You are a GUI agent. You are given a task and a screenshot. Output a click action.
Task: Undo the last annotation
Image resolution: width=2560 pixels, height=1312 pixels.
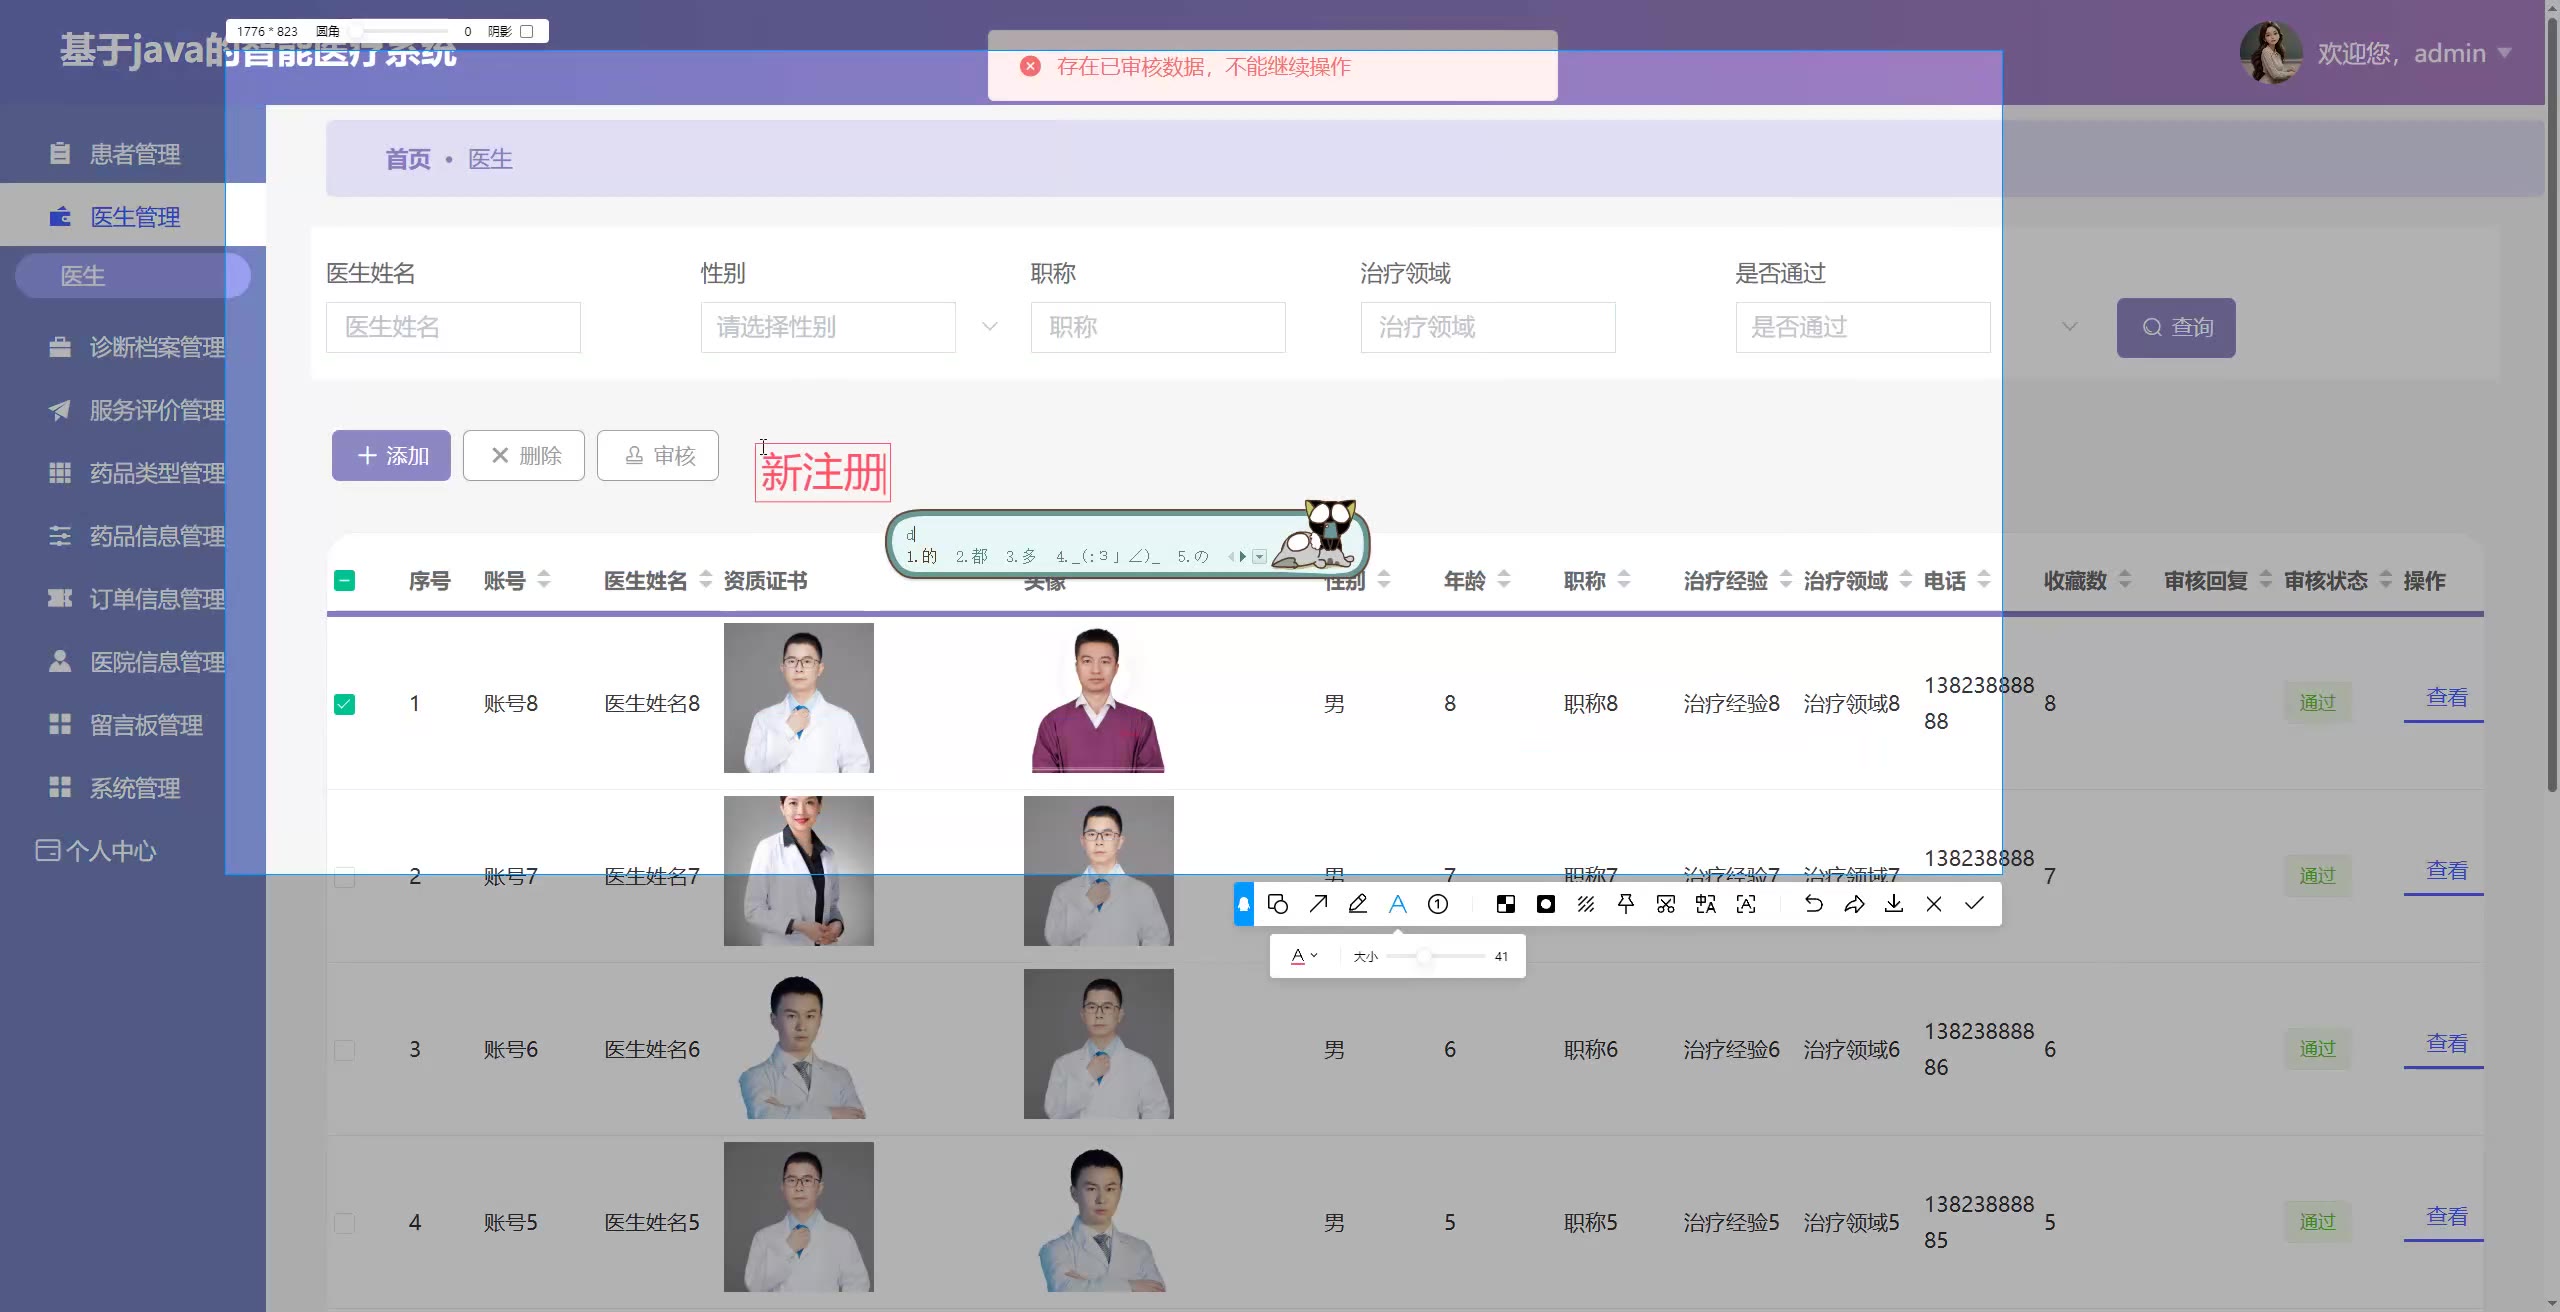pos(1813,904)
